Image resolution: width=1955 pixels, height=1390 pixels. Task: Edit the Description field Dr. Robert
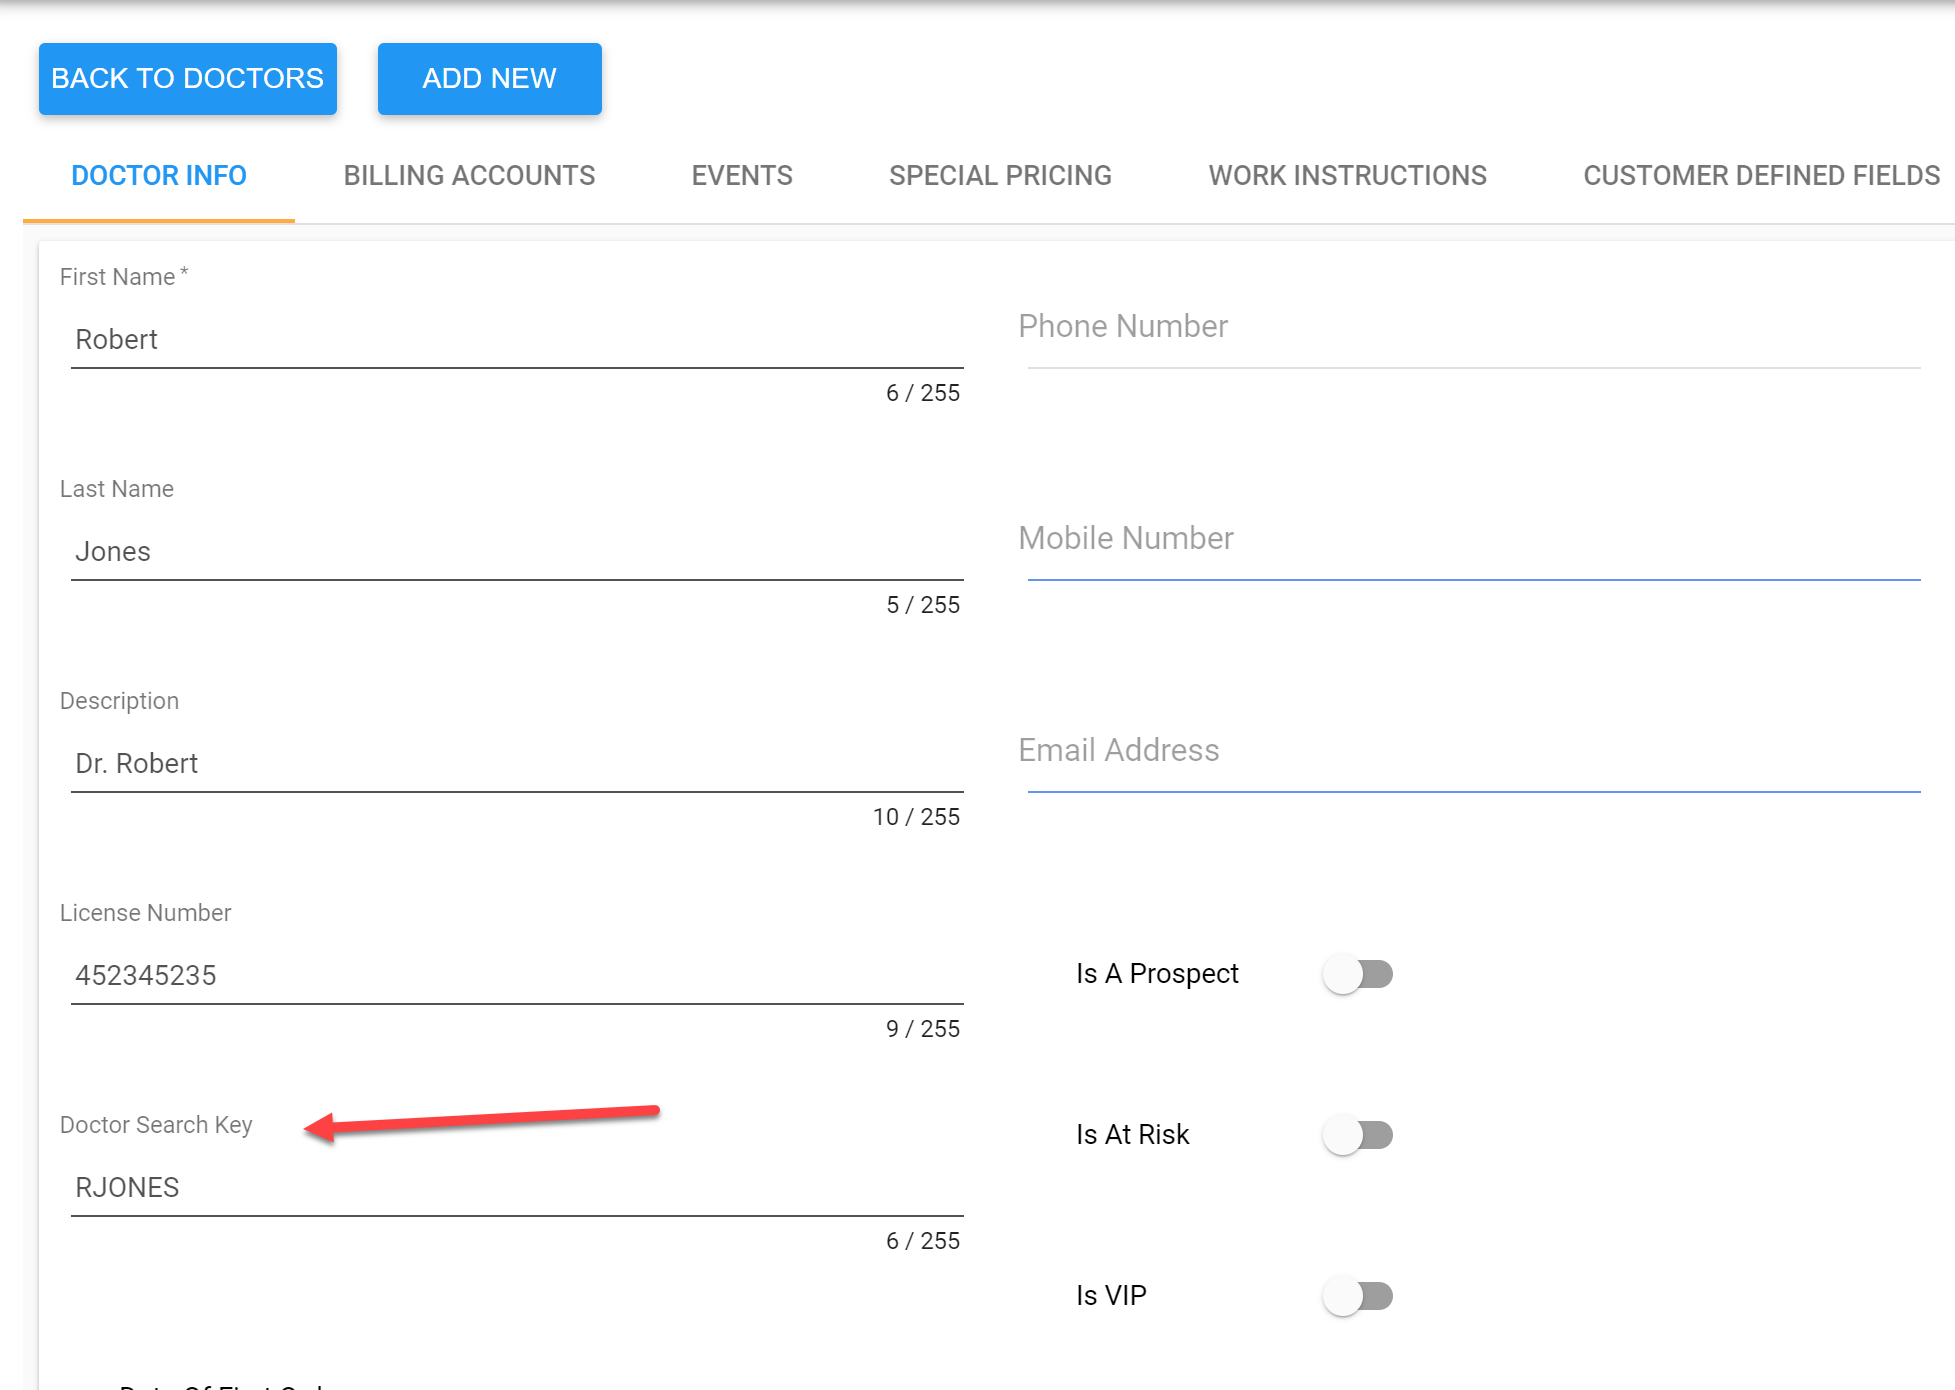click(x=516, y=764)
